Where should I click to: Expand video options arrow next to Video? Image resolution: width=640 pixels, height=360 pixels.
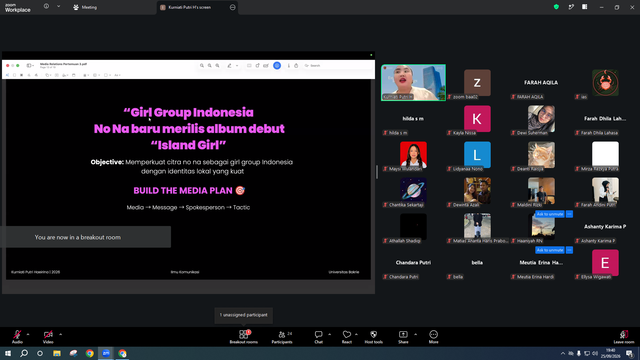click(60, 334)
